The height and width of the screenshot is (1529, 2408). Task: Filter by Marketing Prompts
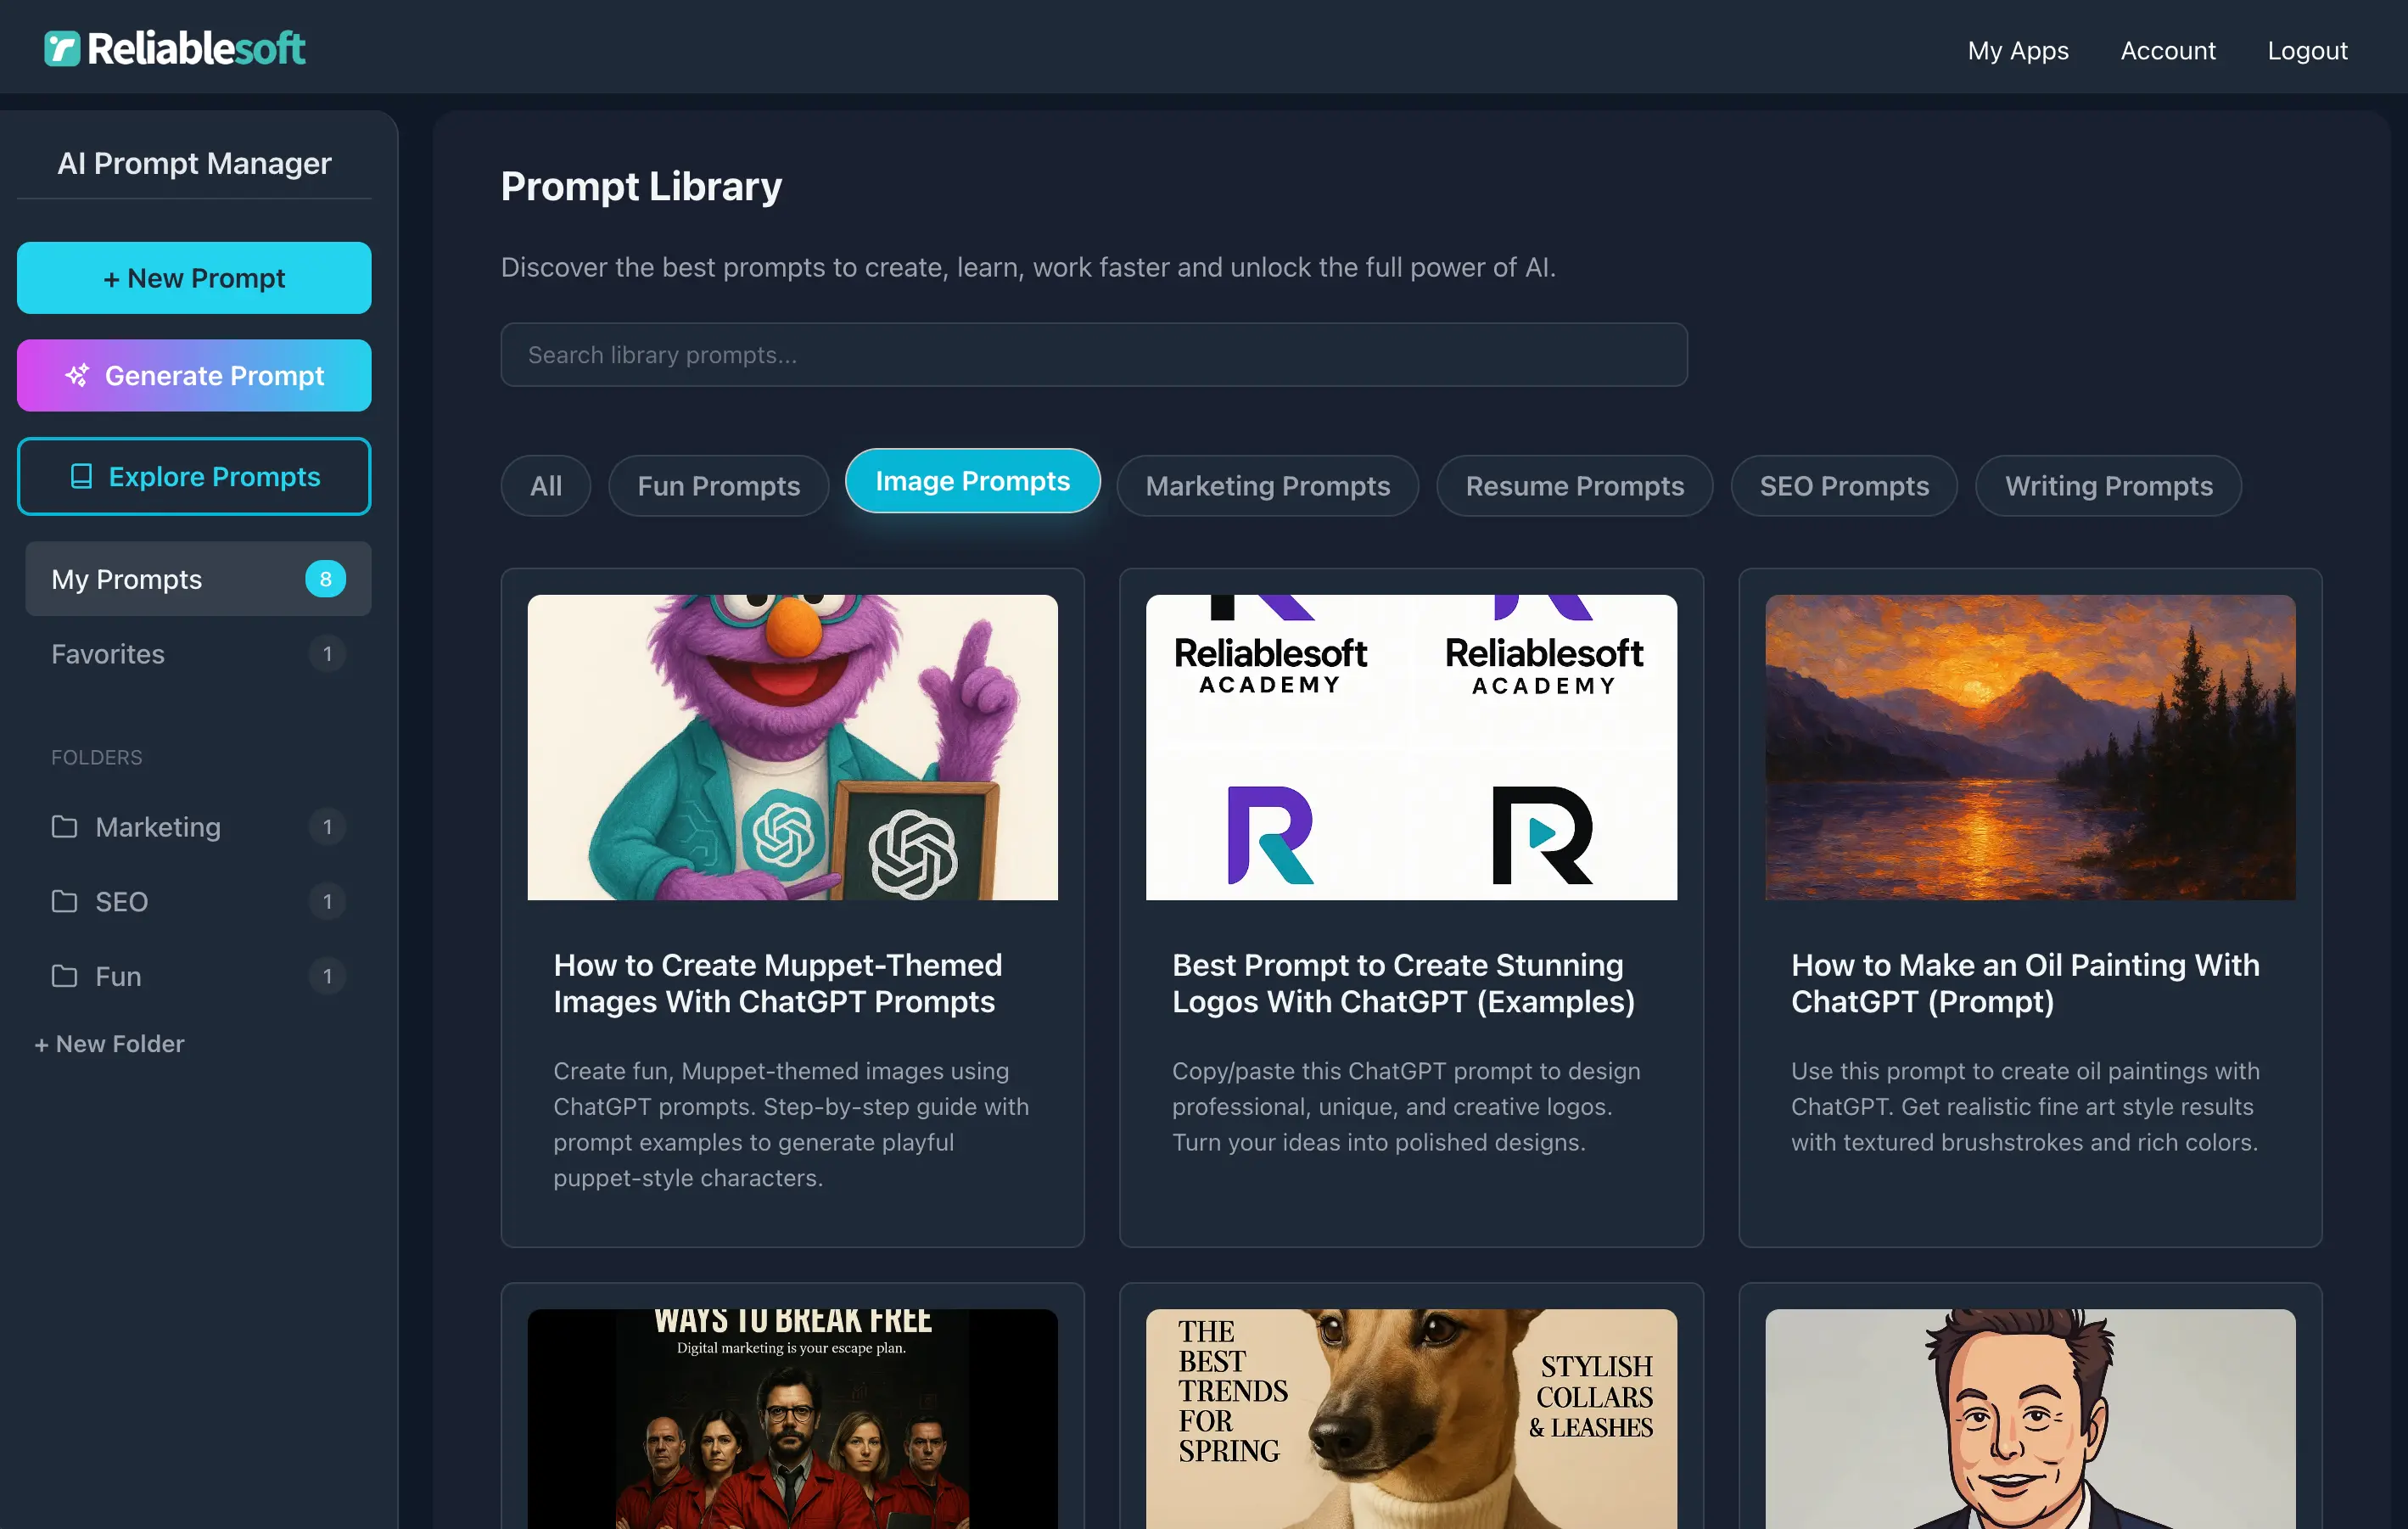point(1268,486)
